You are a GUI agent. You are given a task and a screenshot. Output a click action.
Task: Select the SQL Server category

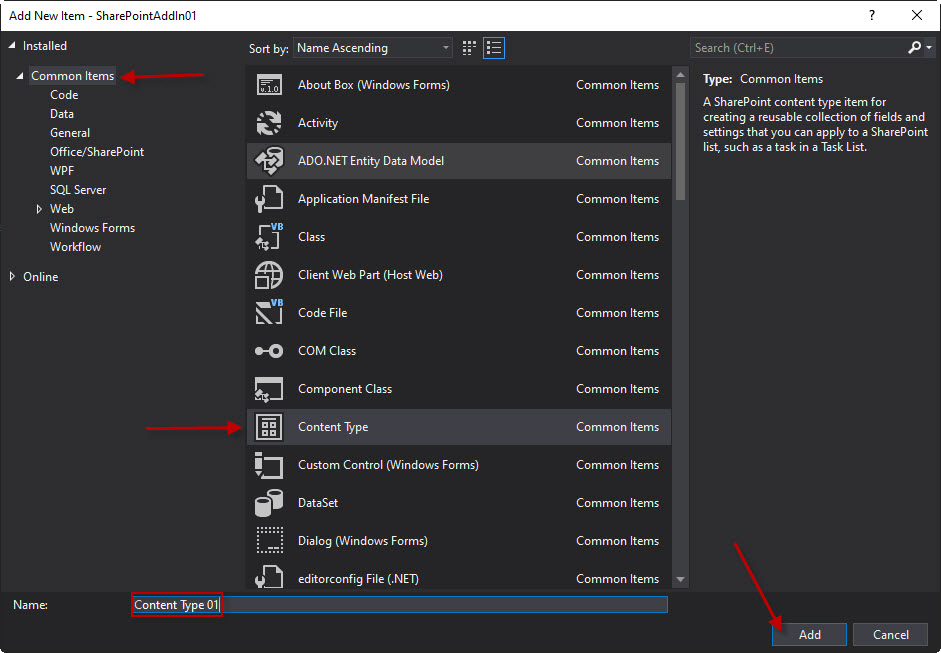(78, 190)
